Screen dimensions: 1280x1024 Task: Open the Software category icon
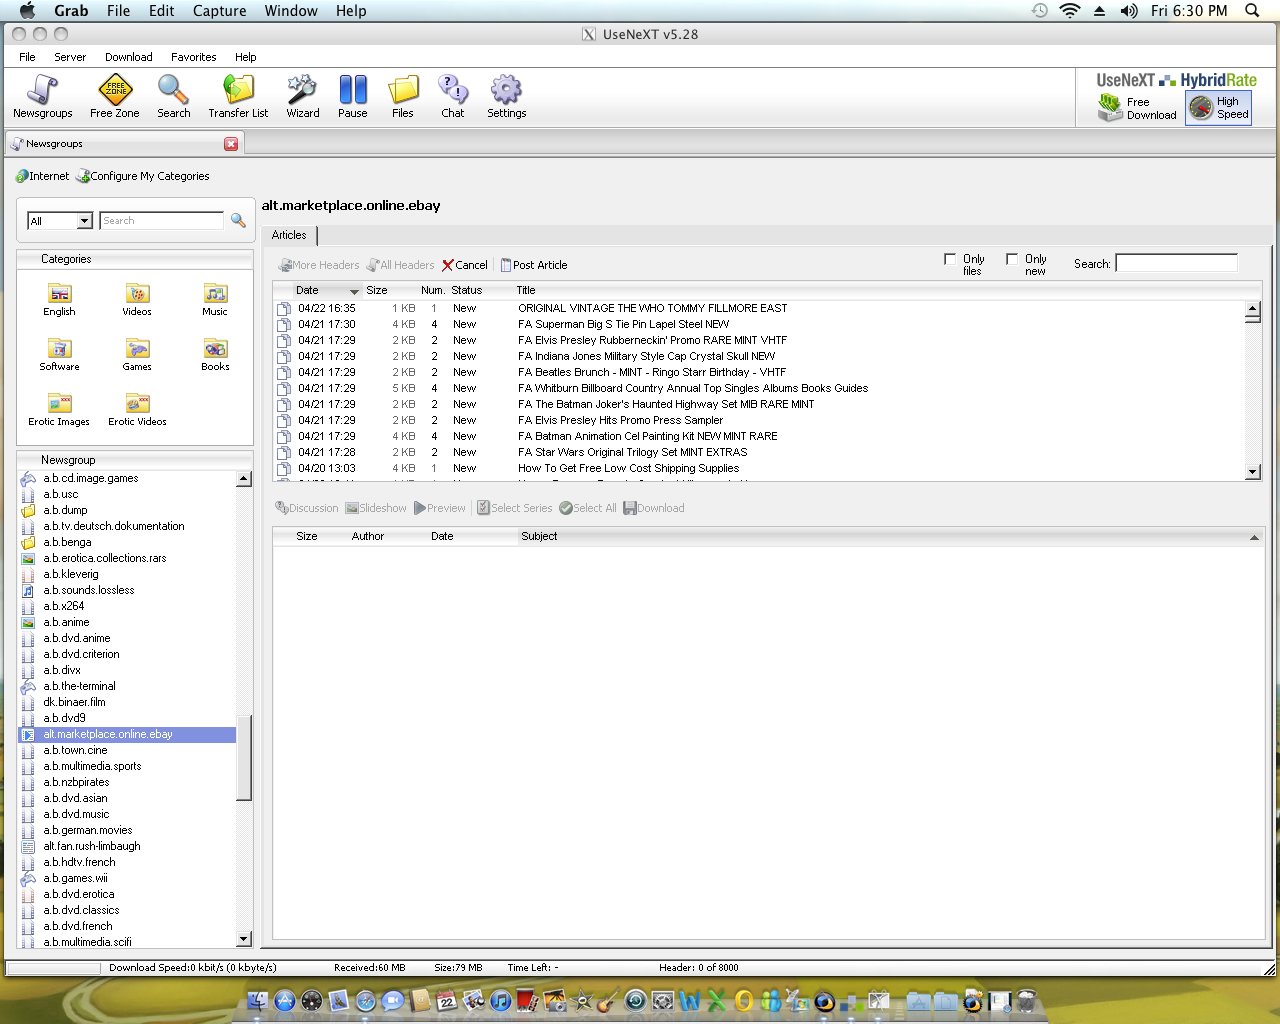[x=59, y=348]
